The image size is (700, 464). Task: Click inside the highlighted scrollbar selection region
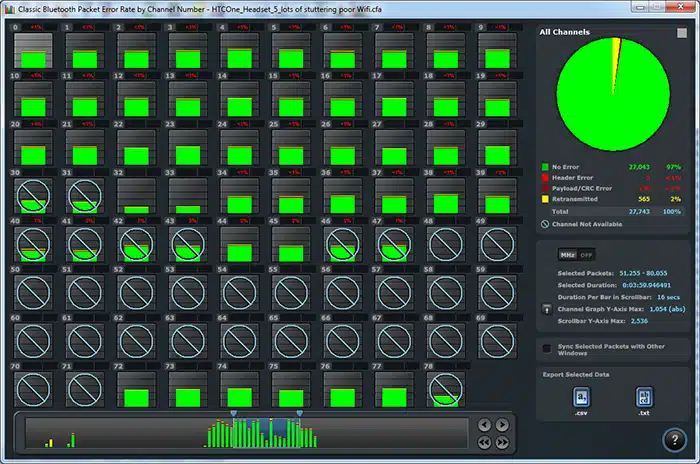click(x=266, y=432)
